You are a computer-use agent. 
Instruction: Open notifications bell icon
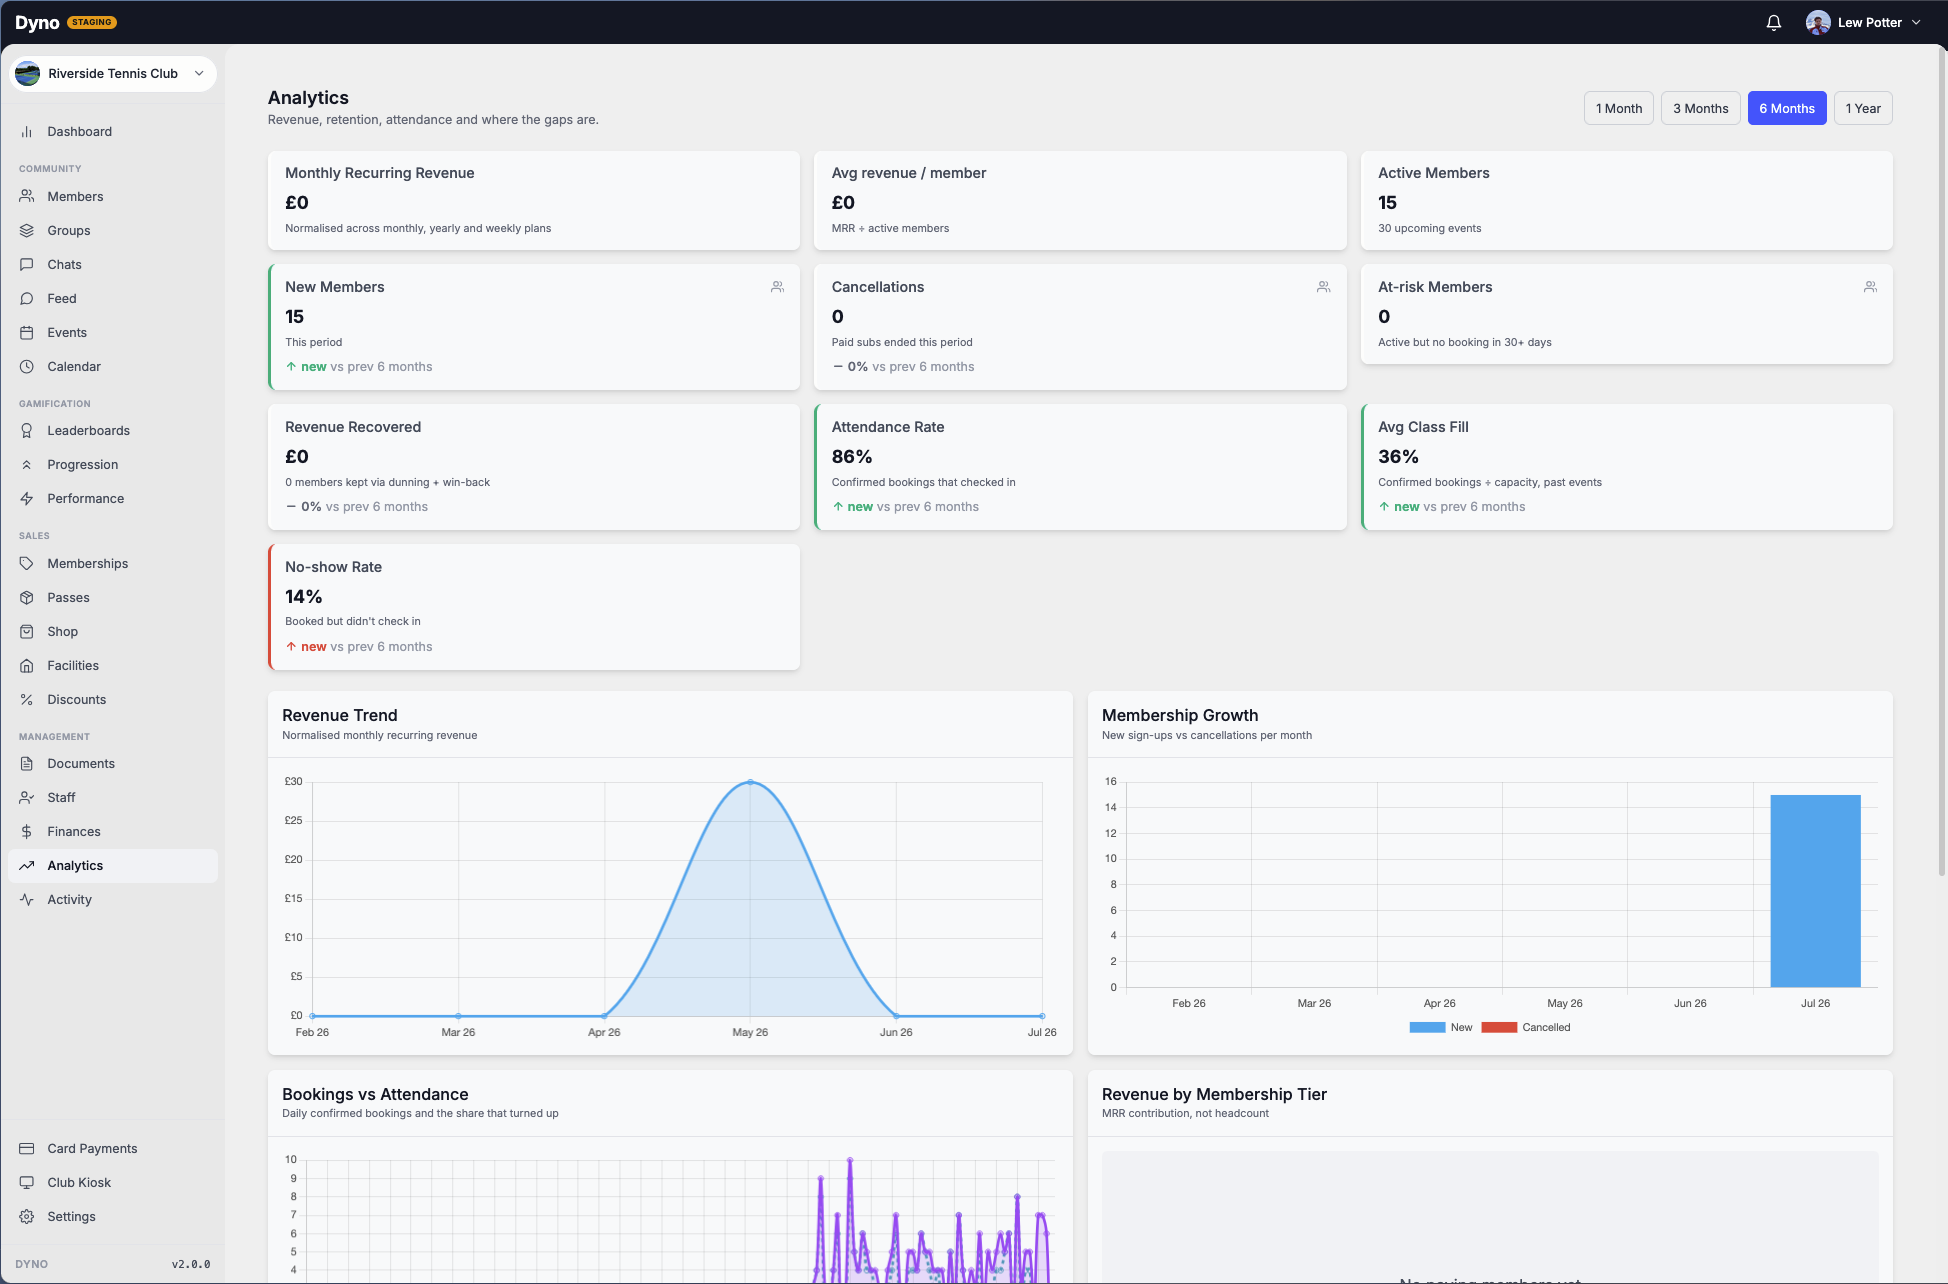[x=1774, y=23]
